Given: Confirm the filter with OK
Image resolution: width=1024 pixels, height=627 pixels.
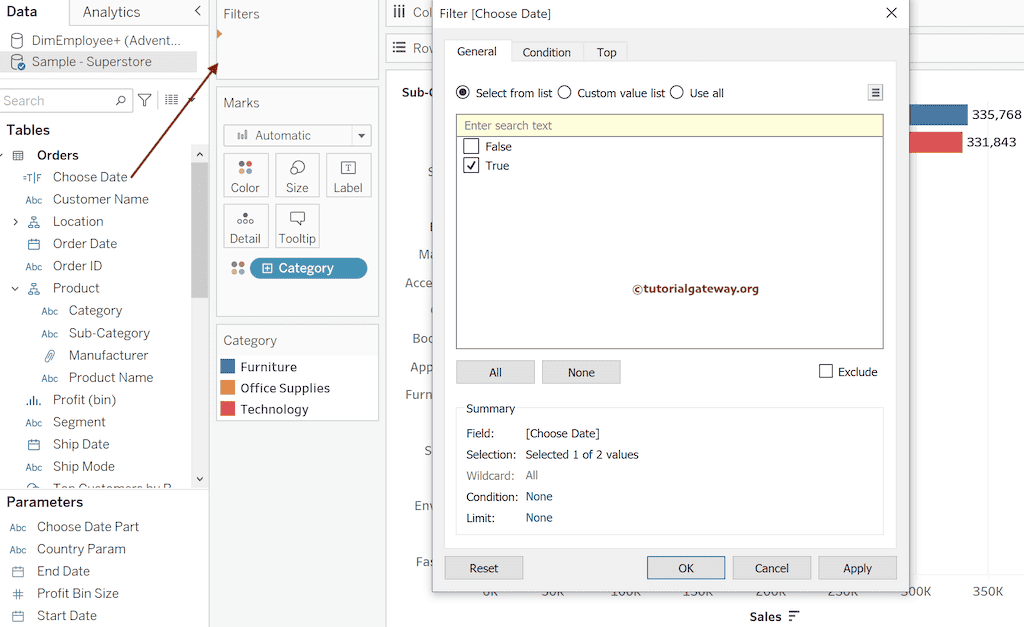Looking at the screenshot, I should pos(686,568).
